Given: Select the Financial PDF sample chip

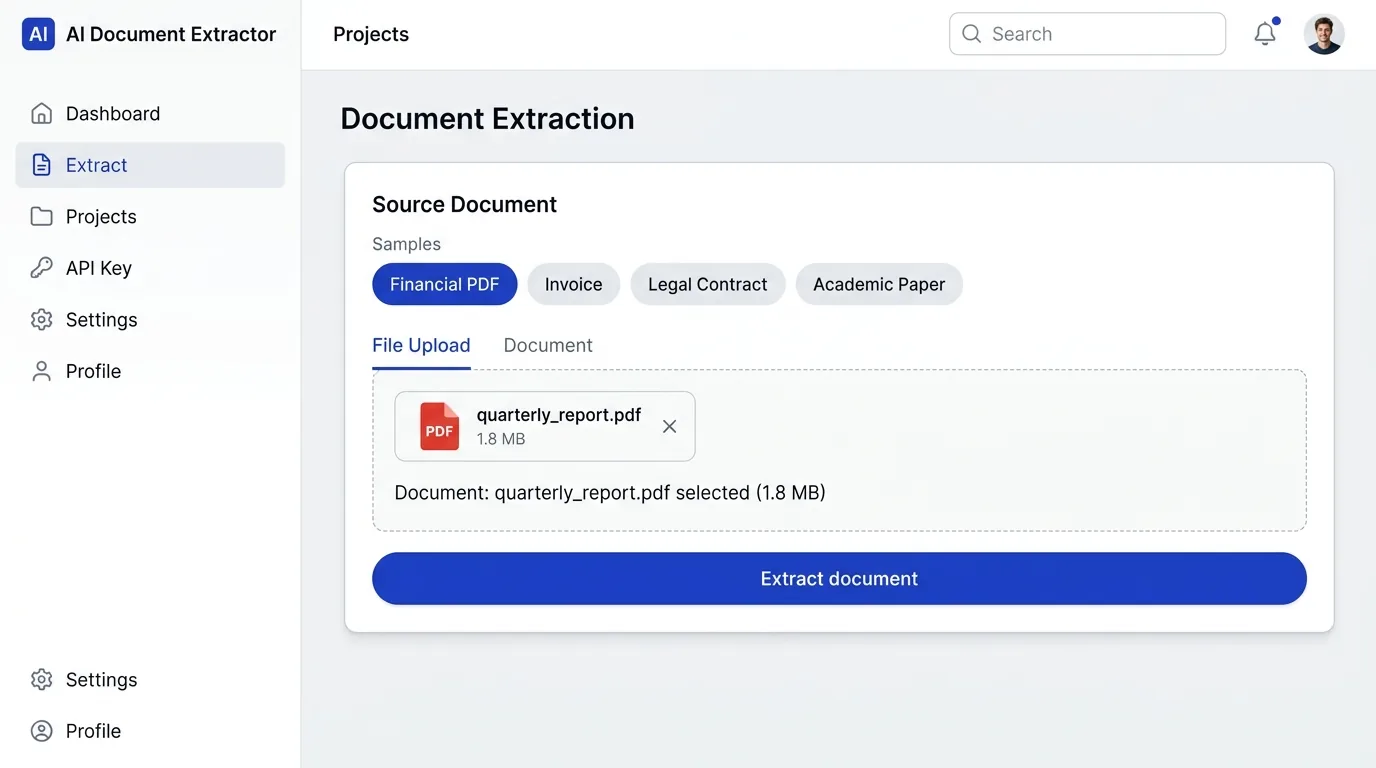Looking at the screenshot, I should click(x=444, y=284).
